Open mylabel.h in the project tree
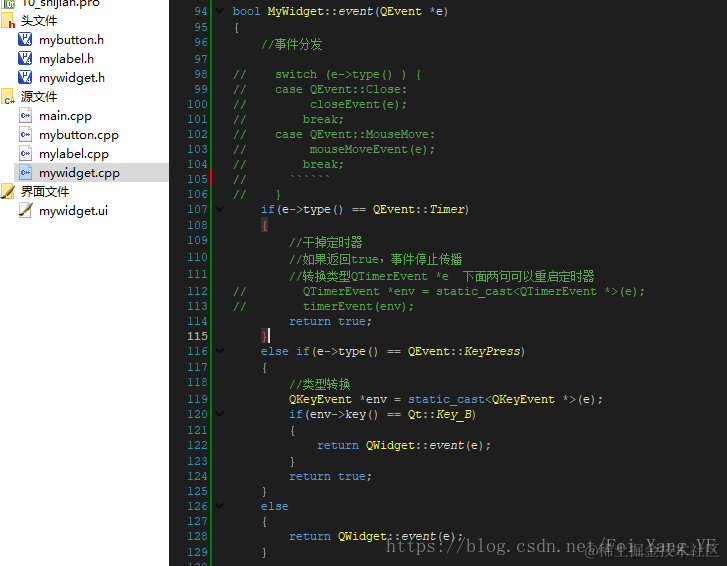Viewport: 727px width, 566px height. (66, 59)
